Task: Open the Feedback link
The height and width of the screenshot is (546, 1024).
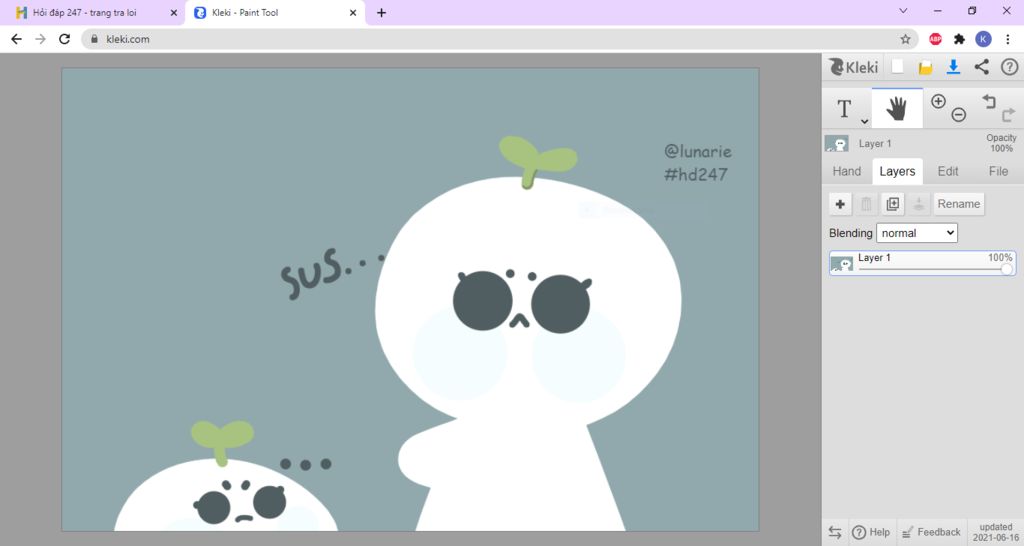Action: coord(931,532)
